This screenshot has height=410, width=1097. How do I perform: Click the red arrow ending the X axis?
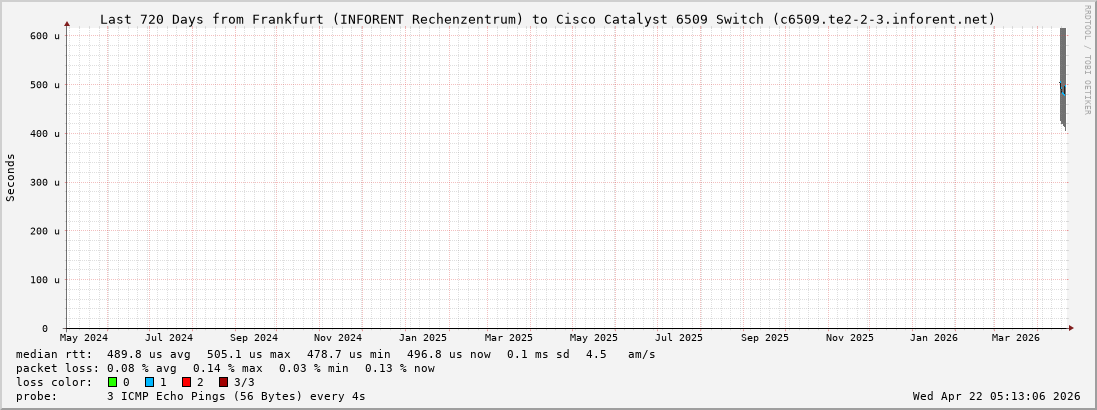[x=1071, y=328]
